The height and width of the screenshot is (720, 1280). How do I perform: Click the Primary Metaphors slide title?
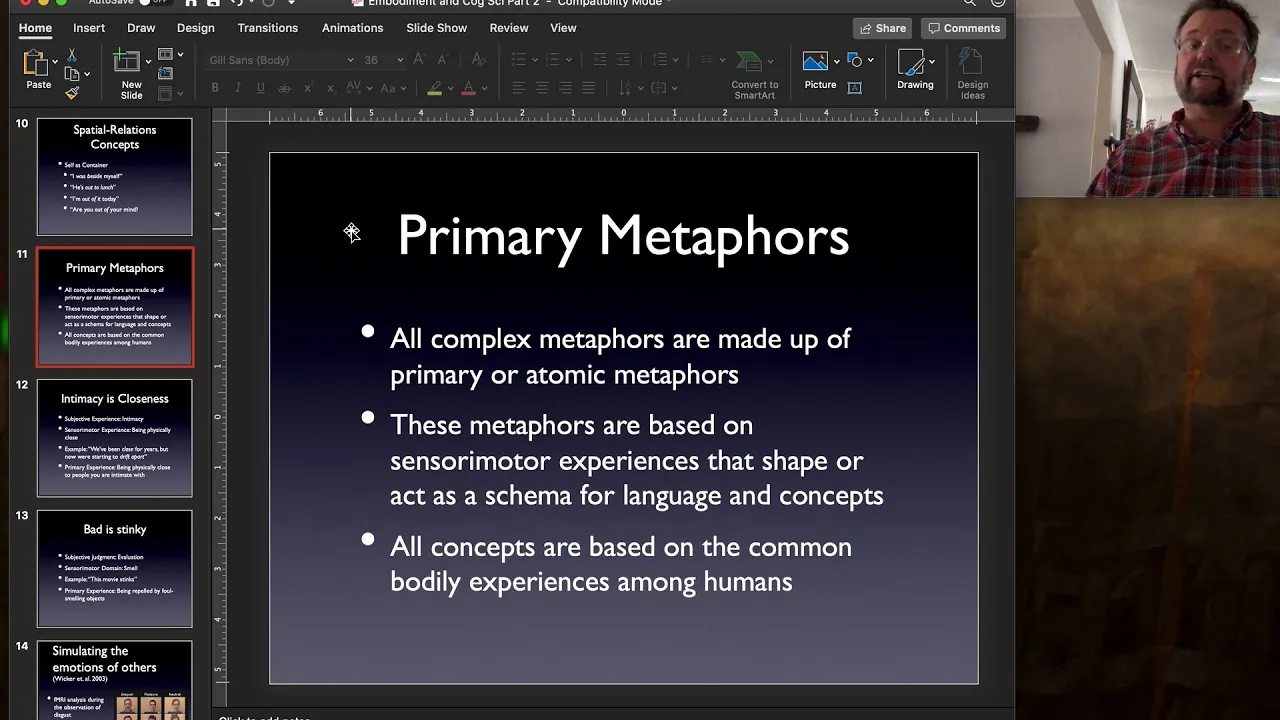coord(623,237)
